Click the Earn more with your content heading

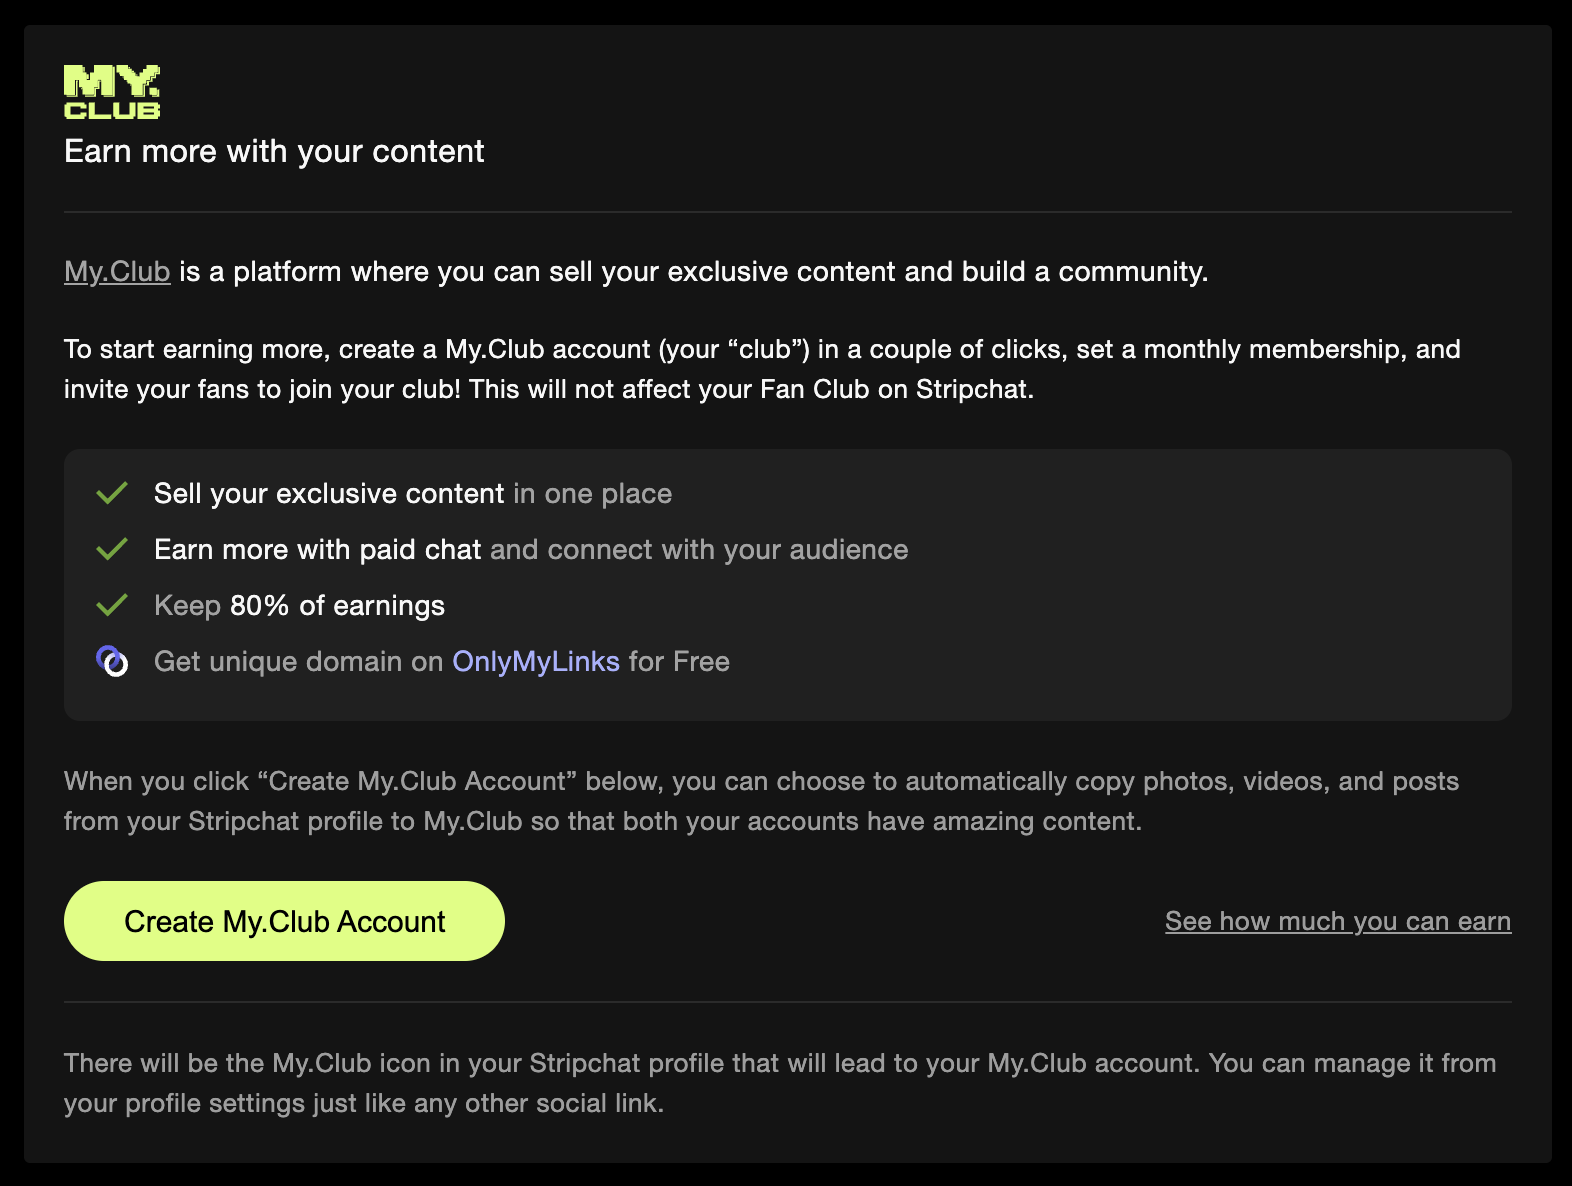point(273,152)
